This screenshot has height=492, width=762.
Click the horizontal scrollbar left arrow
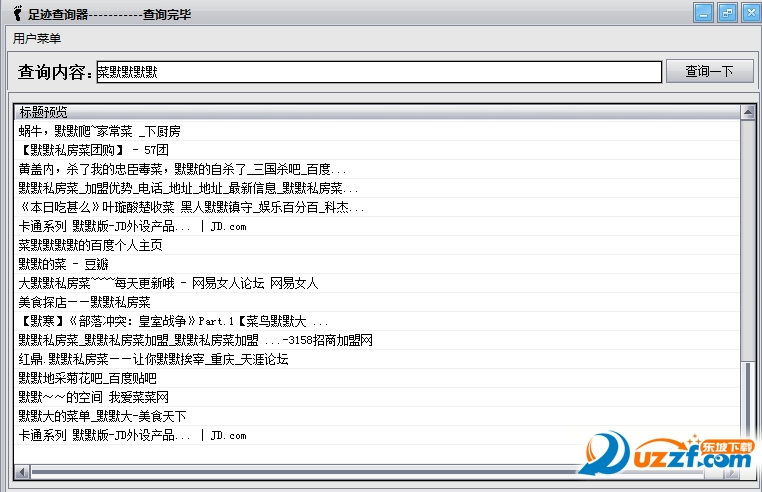coord(22,472)
